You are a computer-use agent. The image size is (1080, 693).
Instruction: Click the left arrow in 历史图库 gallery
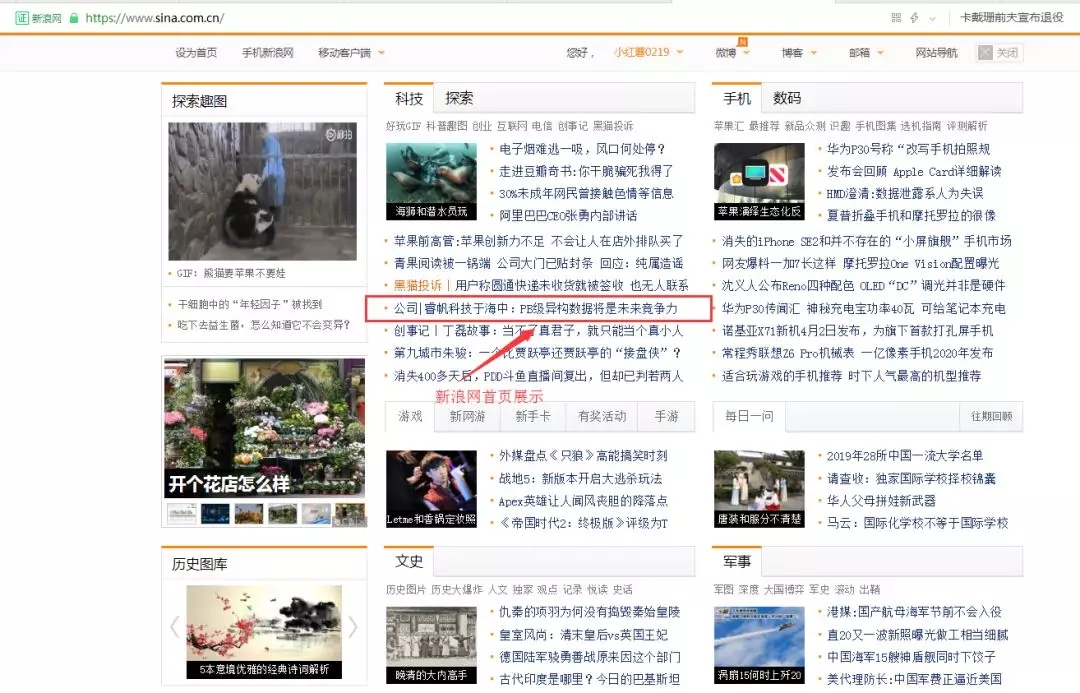point(174,627)
